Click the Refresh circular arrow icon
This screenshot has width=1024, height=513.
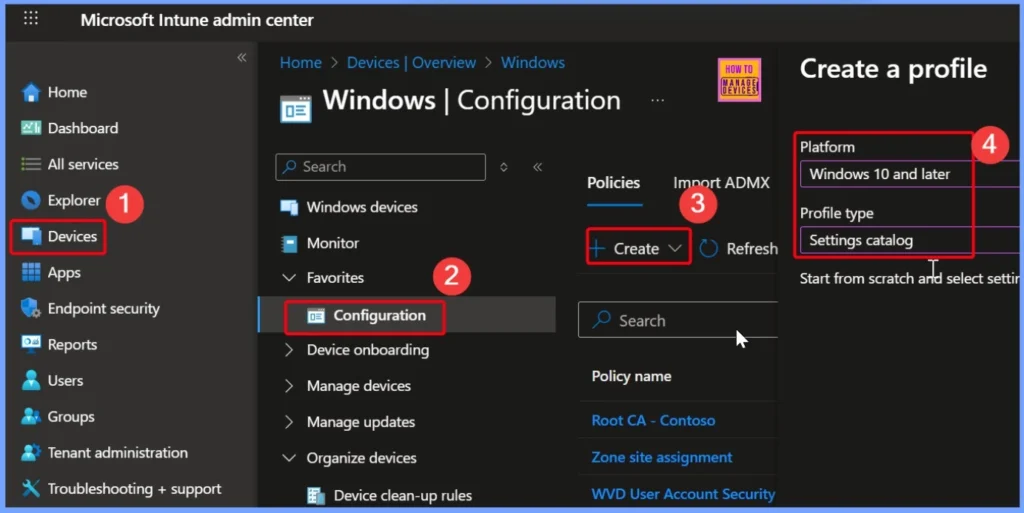pyautogui.click(x=709, y=249)
